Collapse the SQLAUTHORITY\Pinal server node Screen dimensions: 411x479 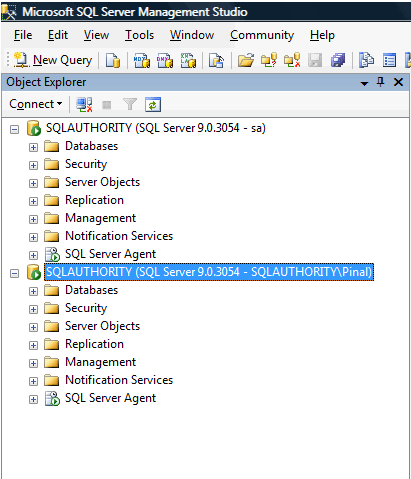(14, 273)
